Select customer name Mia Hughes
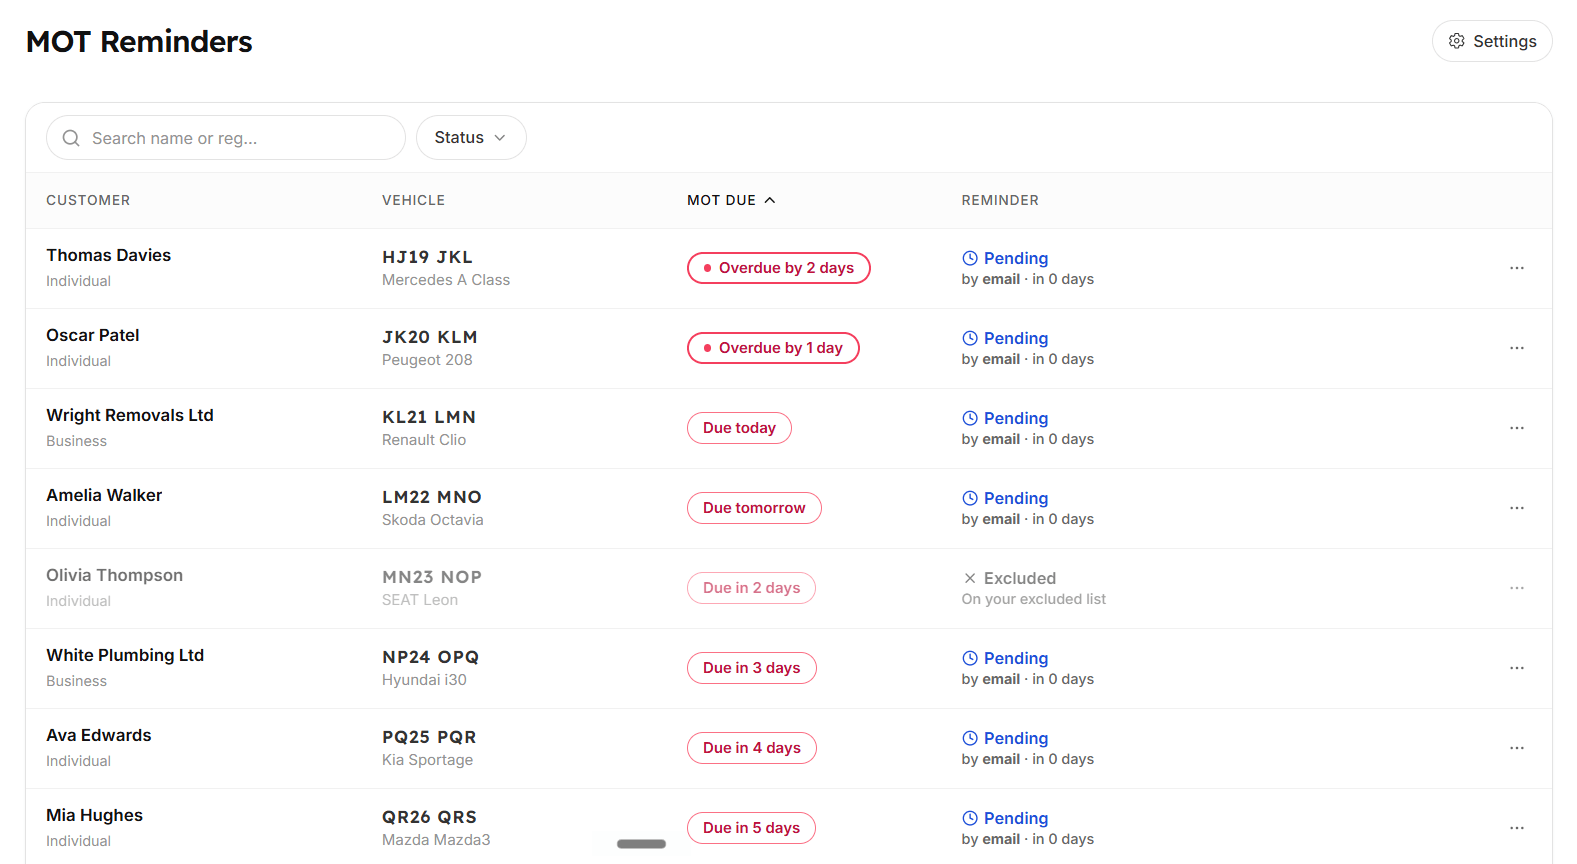 [x=94, y=815]
